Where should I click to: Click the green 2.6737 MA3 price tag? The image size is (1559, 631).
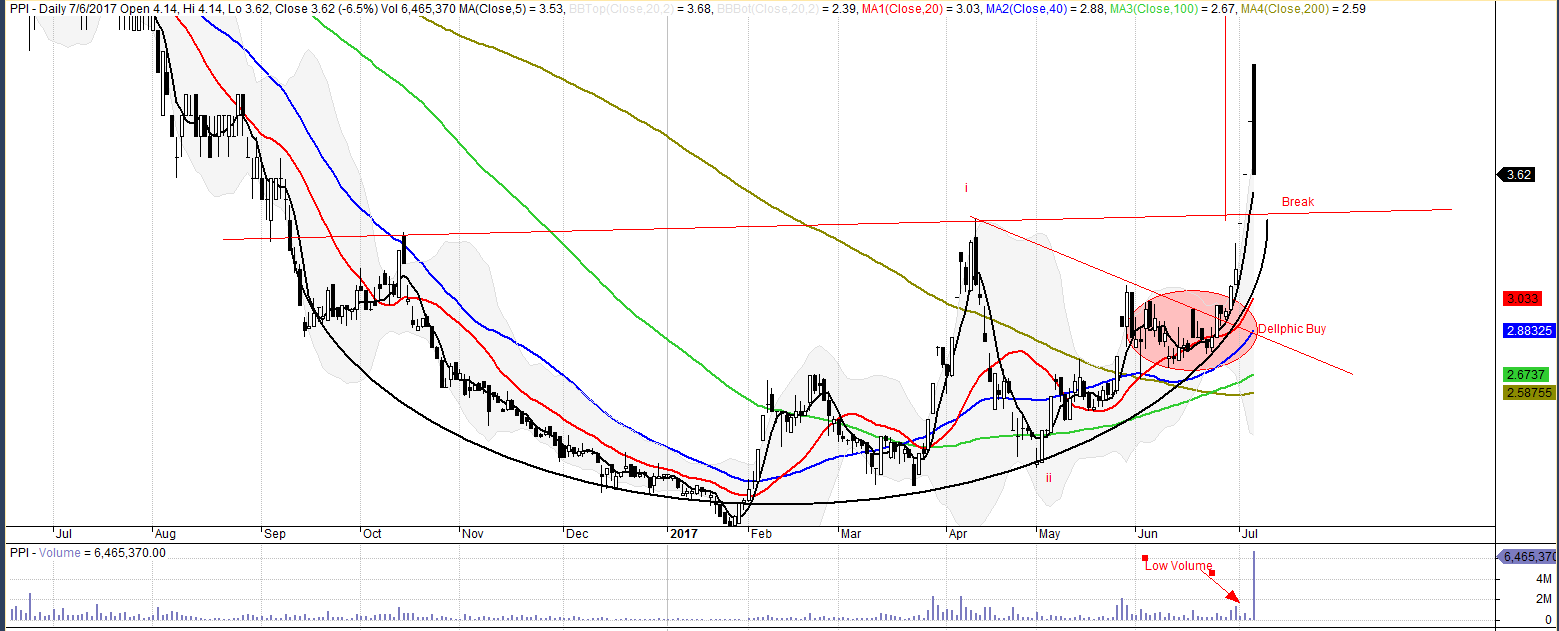(1526, 375)
